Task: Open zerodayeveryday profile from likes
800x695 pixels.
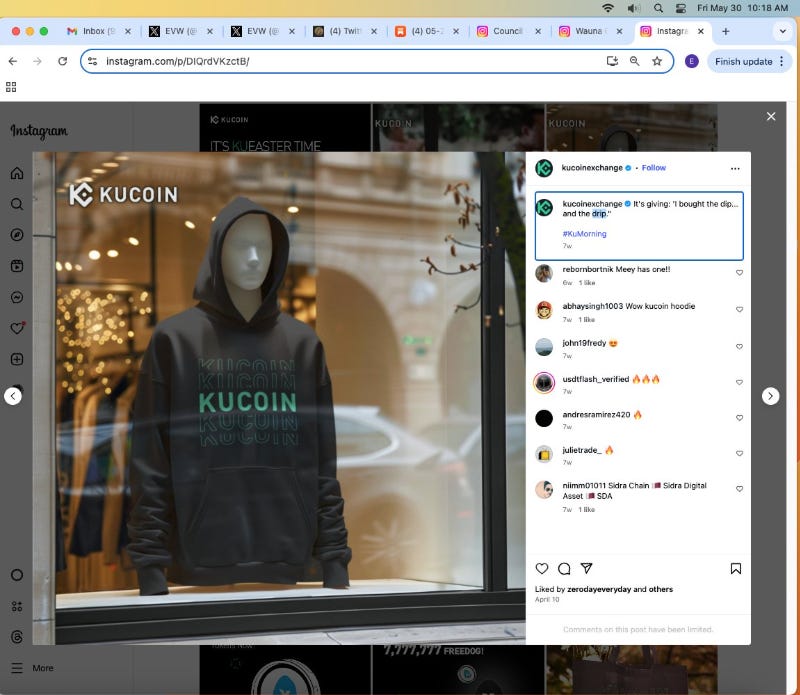Action: pos(599,589)
